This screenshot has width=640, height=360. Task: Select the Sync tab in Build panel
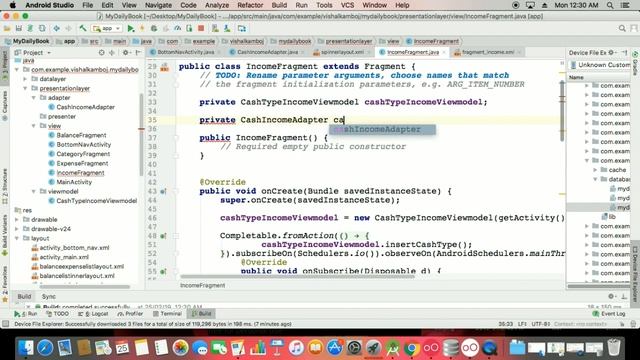pyautogui.click(x=49, y=296)
